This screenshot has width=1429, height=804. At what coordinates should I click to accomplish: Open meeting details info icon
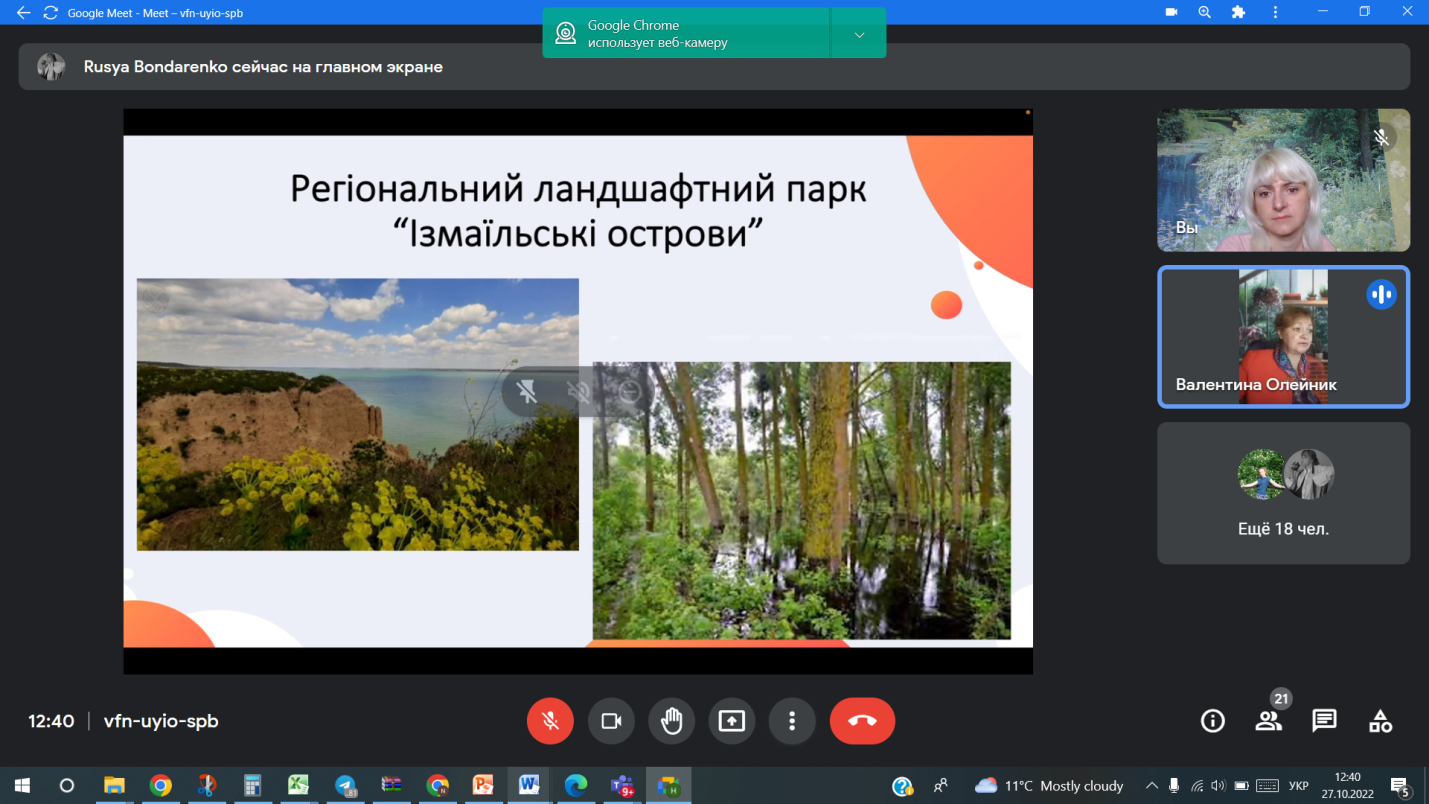1212,721
